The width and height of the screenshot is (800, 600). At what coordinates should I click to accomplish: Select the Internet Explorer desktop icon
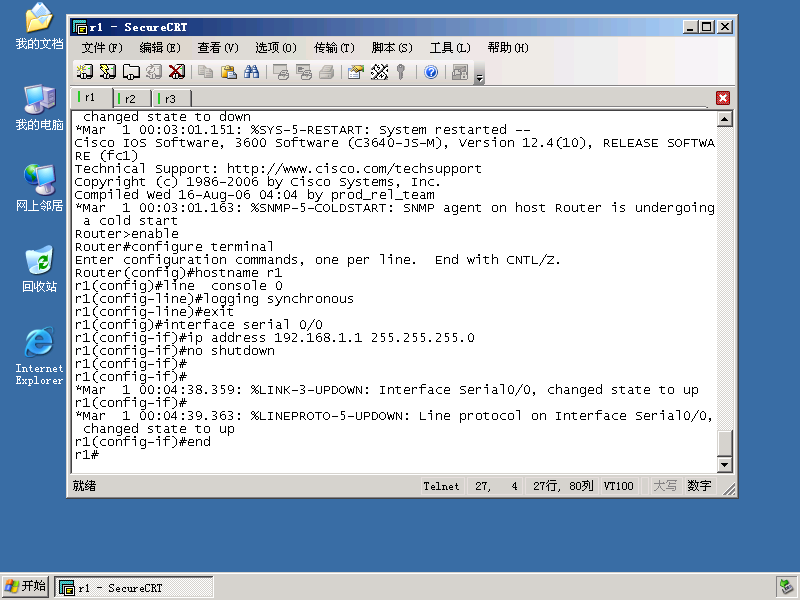pos(39,356)
